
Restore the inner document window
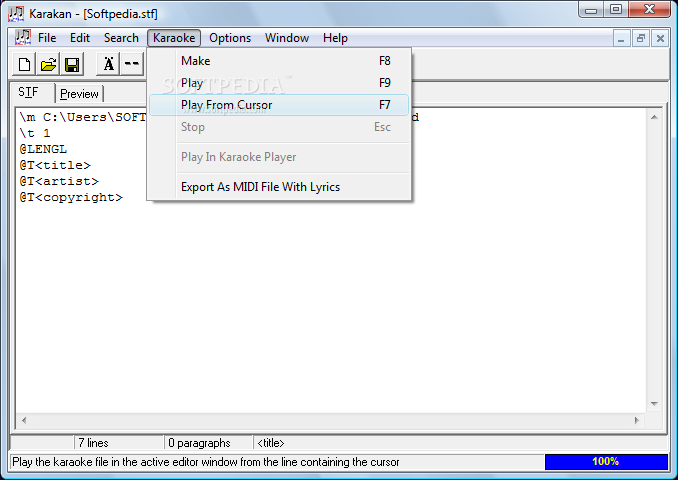[641, 39]
